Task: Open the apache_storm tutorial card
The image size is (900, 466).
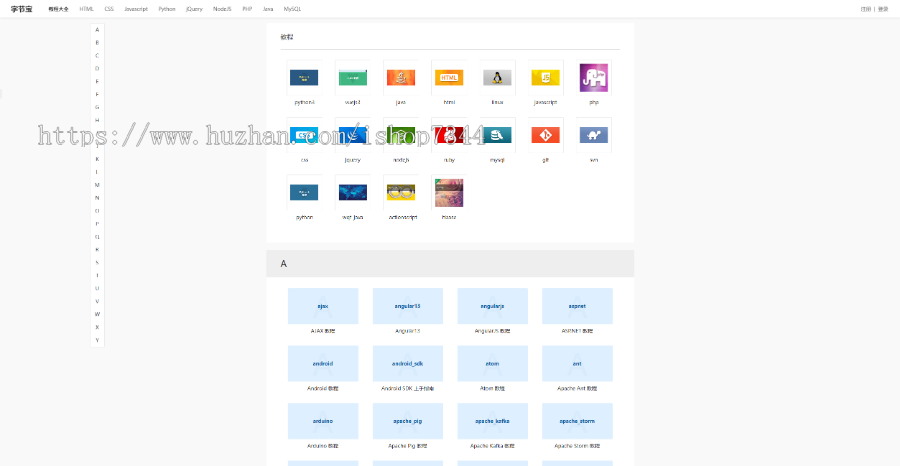Action: coord(577,421)
